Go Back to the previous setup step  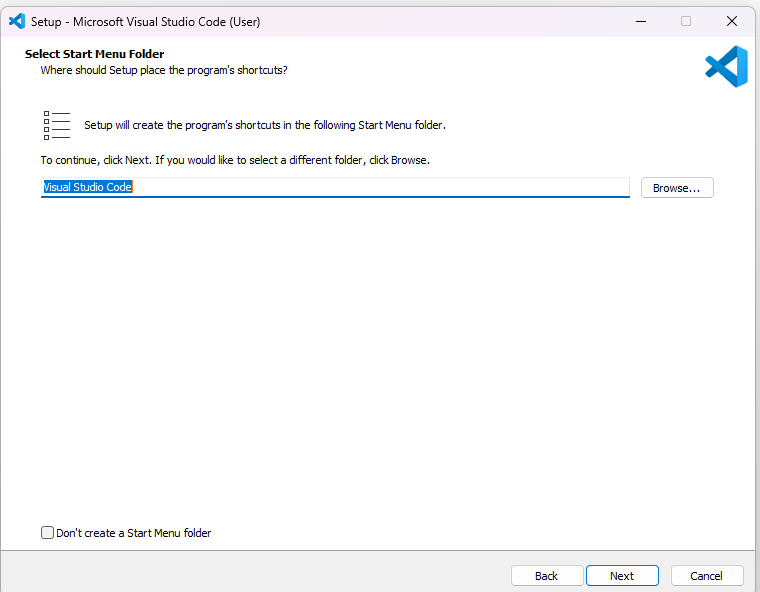(547, 576)
